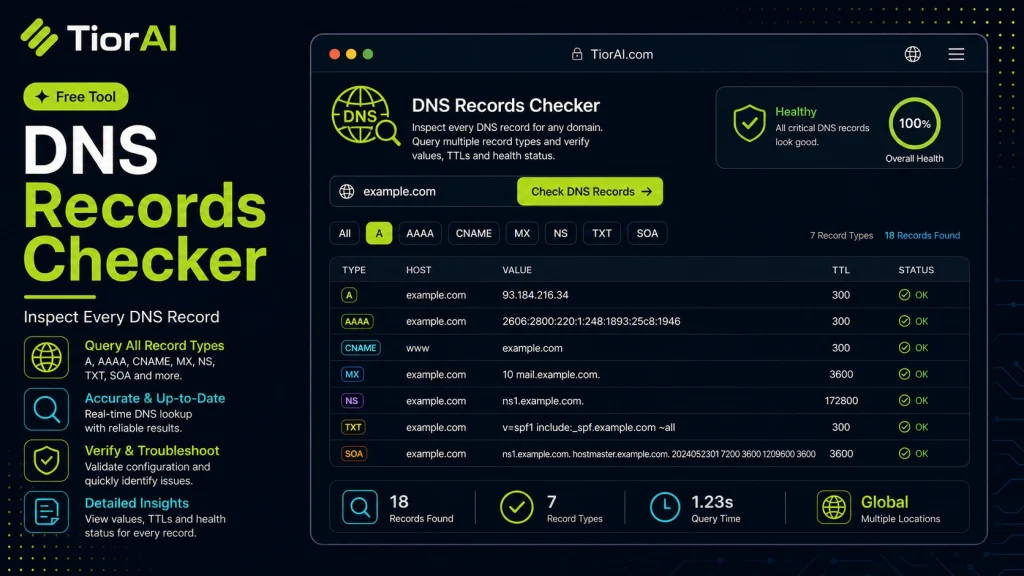Click the Healthy status label

(795, 112)
